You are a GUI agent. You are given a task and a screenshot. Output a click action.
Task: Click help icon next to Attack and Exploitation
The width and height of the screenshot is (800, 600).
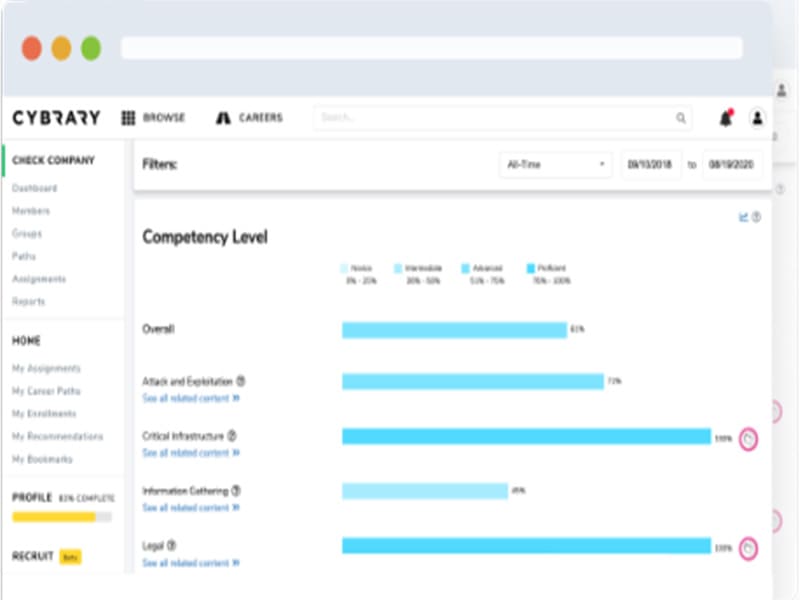pos(241,381)
